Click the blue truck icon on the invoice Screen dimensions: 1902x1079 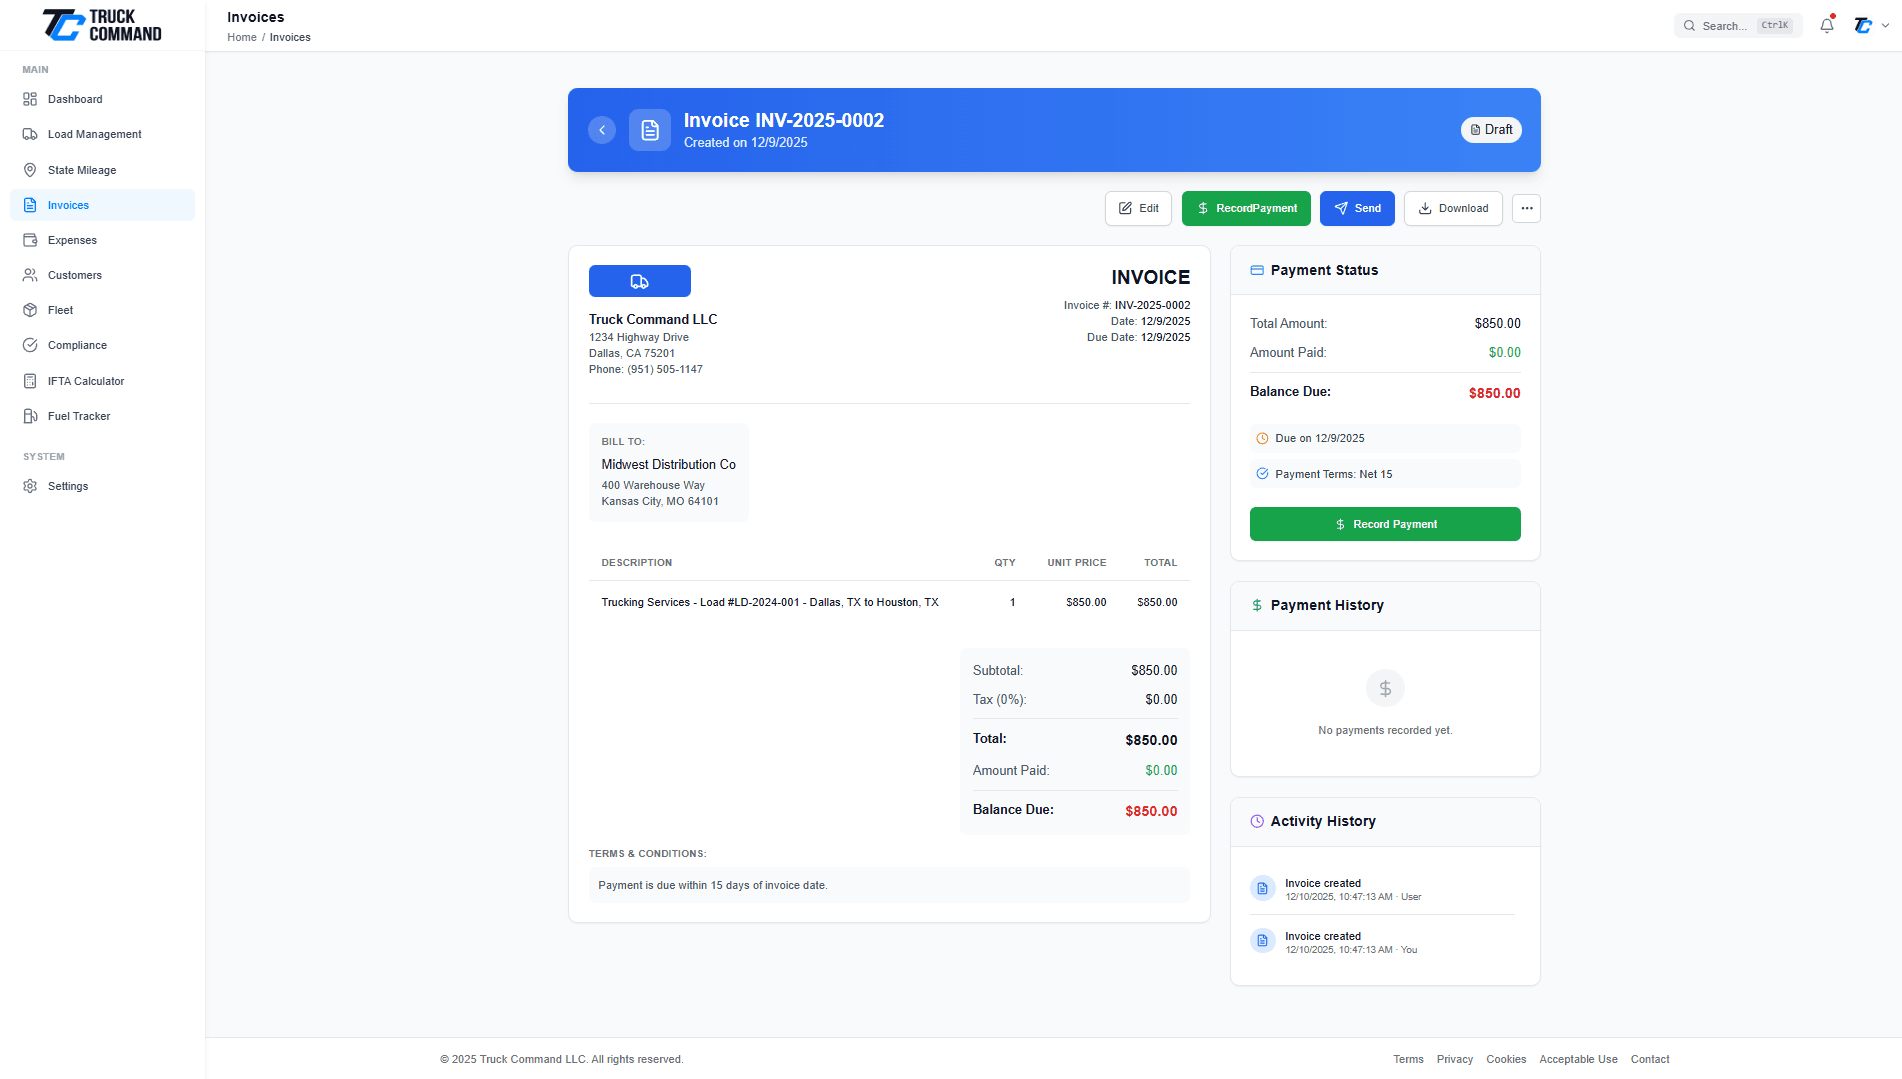click(639, 281)
